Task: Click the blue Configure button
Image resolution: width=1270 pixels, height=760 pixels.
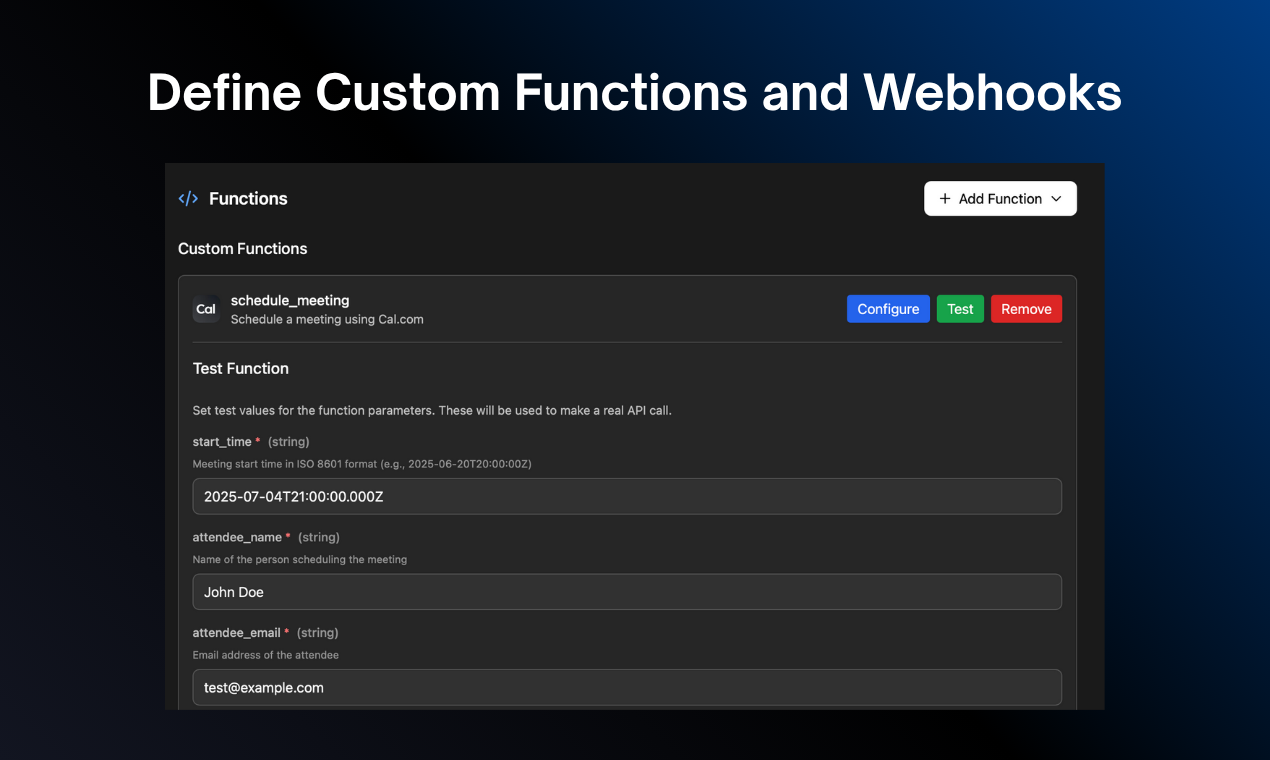Action: (x=888, y=309)
